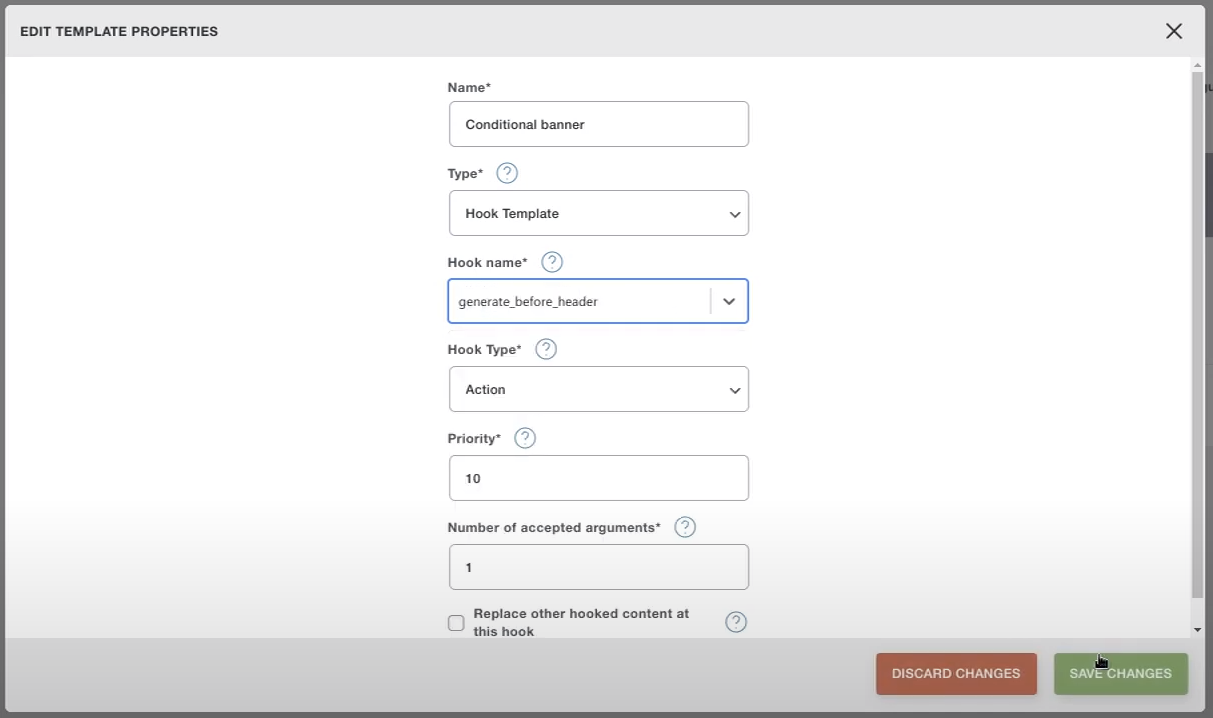This screenshot has height=718, width=1213.
Task: Click the Priority help icon
Action: tap(523, 437)
